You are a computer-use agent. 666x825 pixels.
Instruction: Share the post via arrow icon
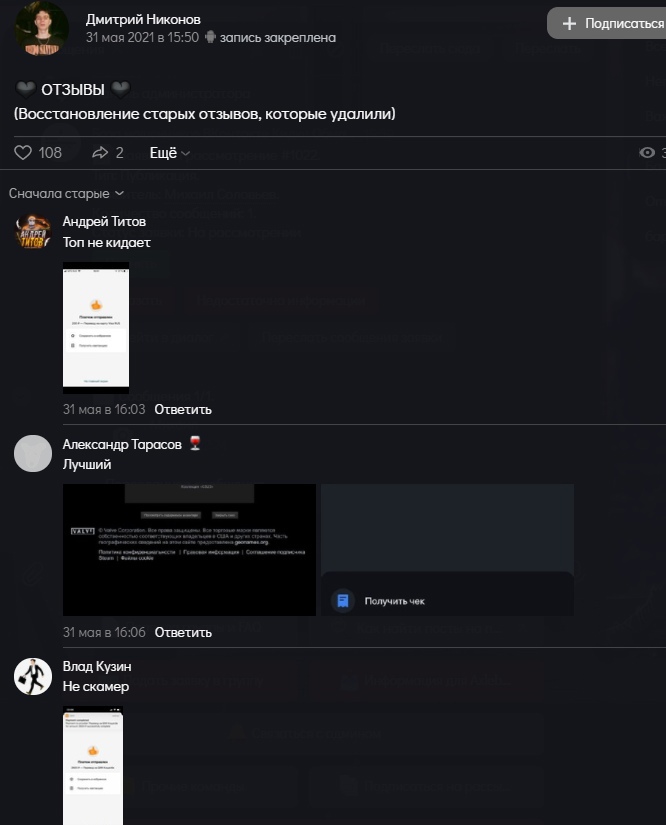click(100, 153)
